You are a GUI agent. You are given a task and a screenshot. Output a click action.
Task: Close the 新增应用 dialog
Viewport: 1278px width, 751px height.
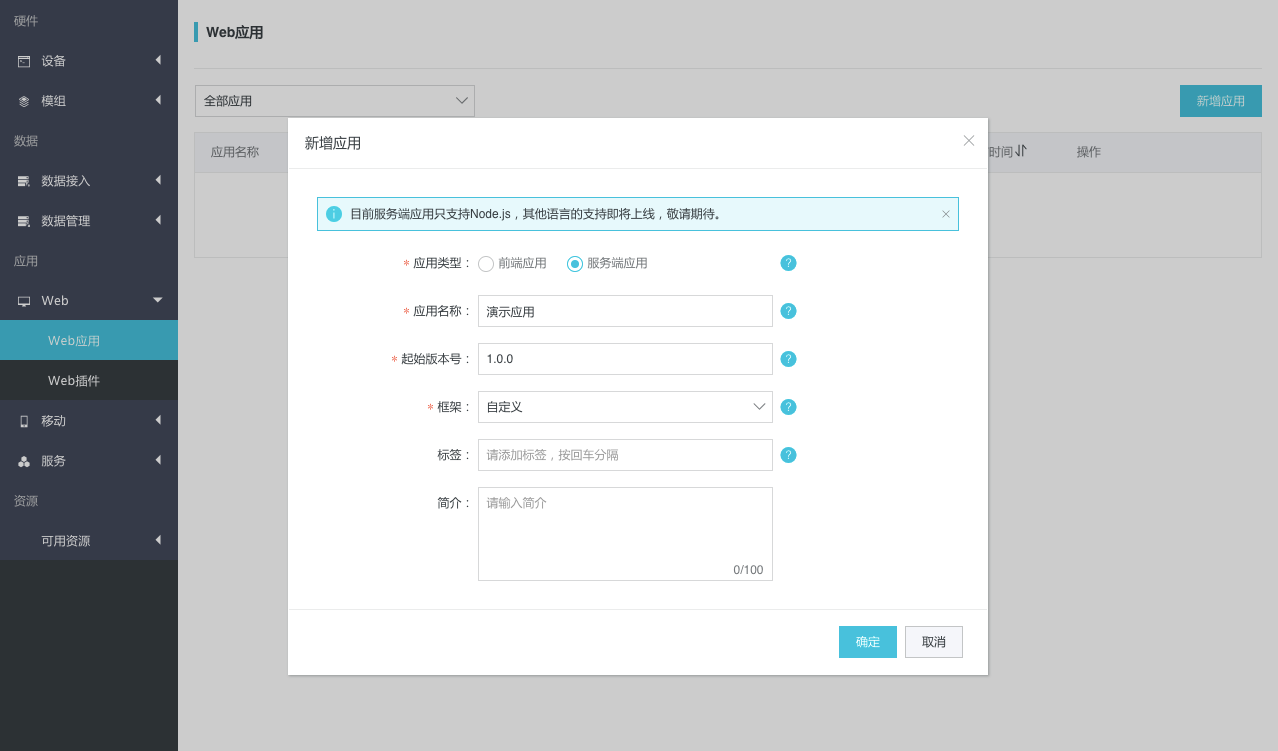969,141
